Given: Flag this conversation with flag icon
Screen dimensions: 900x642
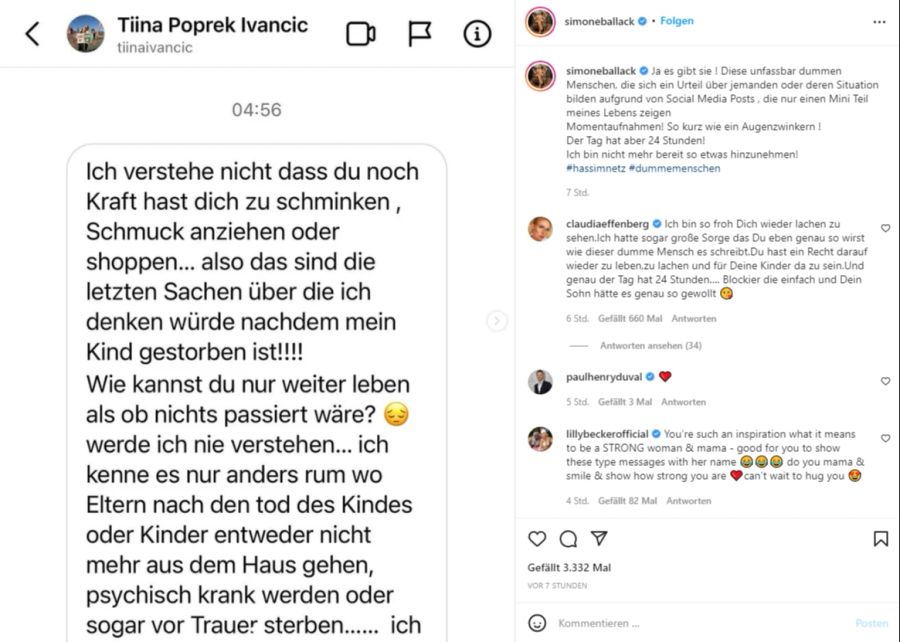Looking at the screenshot, I should (x=420, y=34).
